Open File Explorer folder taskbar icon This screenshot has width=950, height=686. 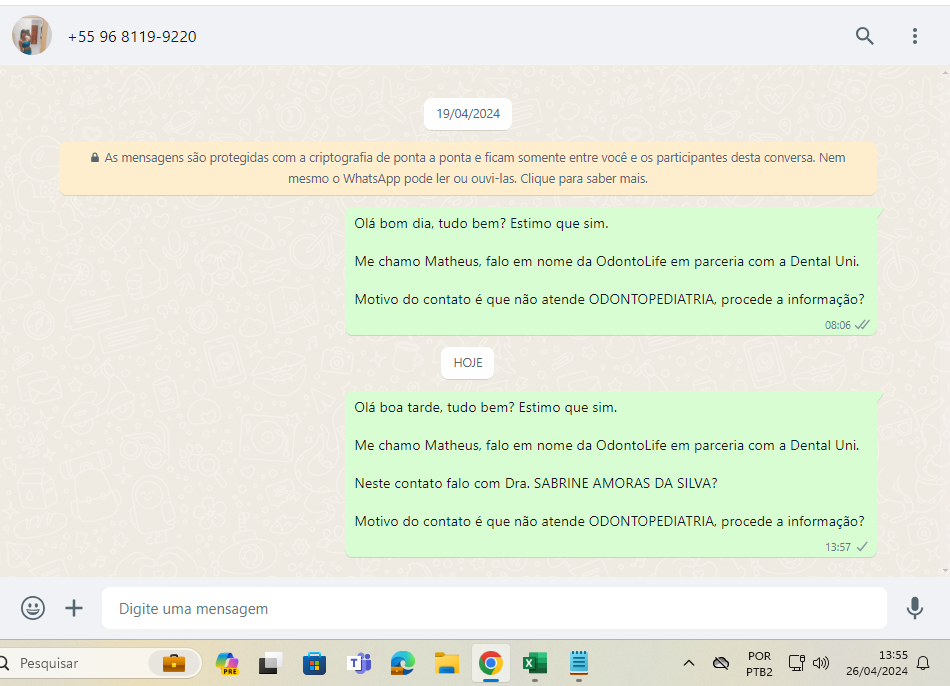[x=447, y=664]
